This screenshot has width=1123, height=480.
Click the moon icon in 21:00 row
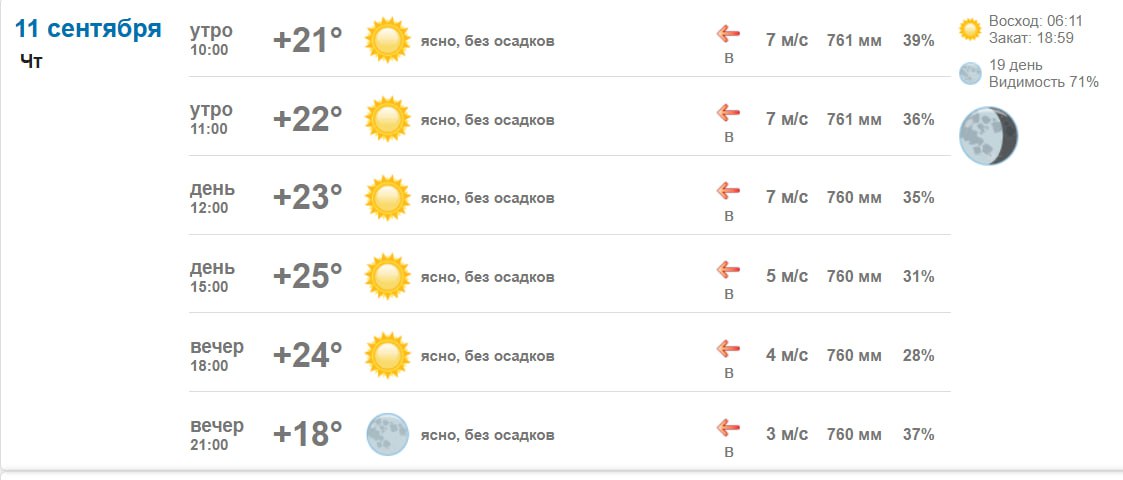387,434
